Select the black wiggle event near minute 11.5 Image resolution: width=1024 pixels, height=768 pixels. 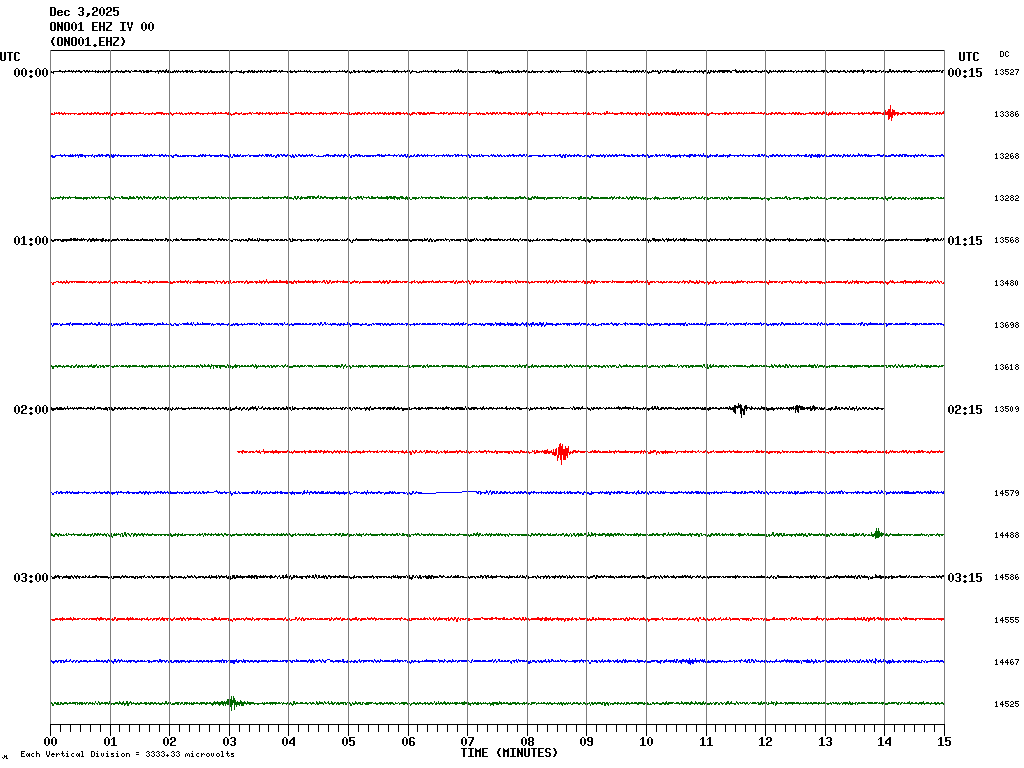739,408
